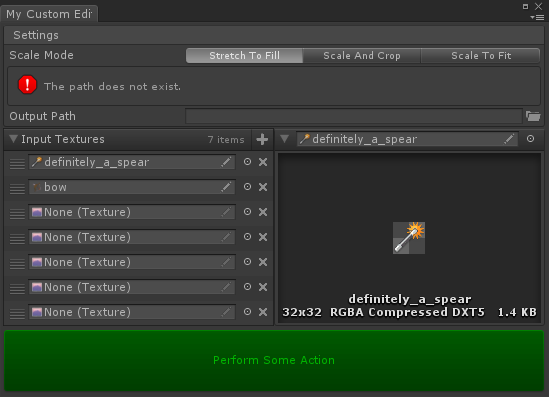Click Perform Some Action button
549x397 pixels.
(274, 360)
